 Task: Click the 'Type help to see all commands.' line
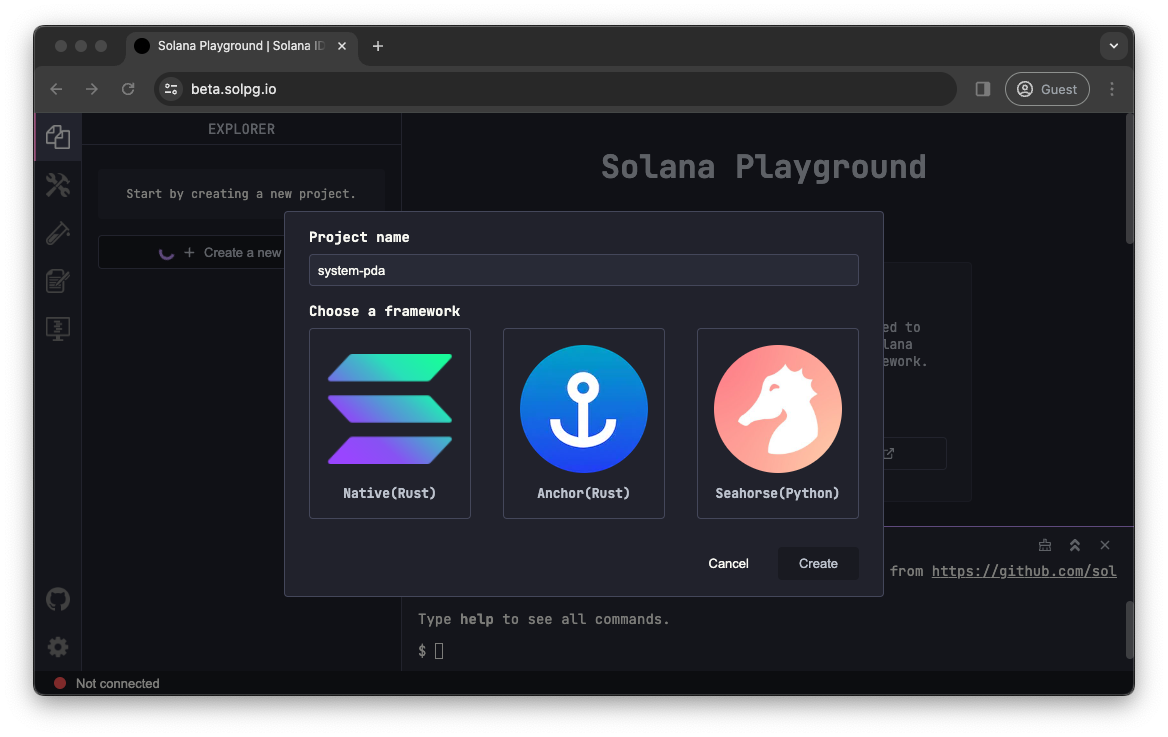543,619
